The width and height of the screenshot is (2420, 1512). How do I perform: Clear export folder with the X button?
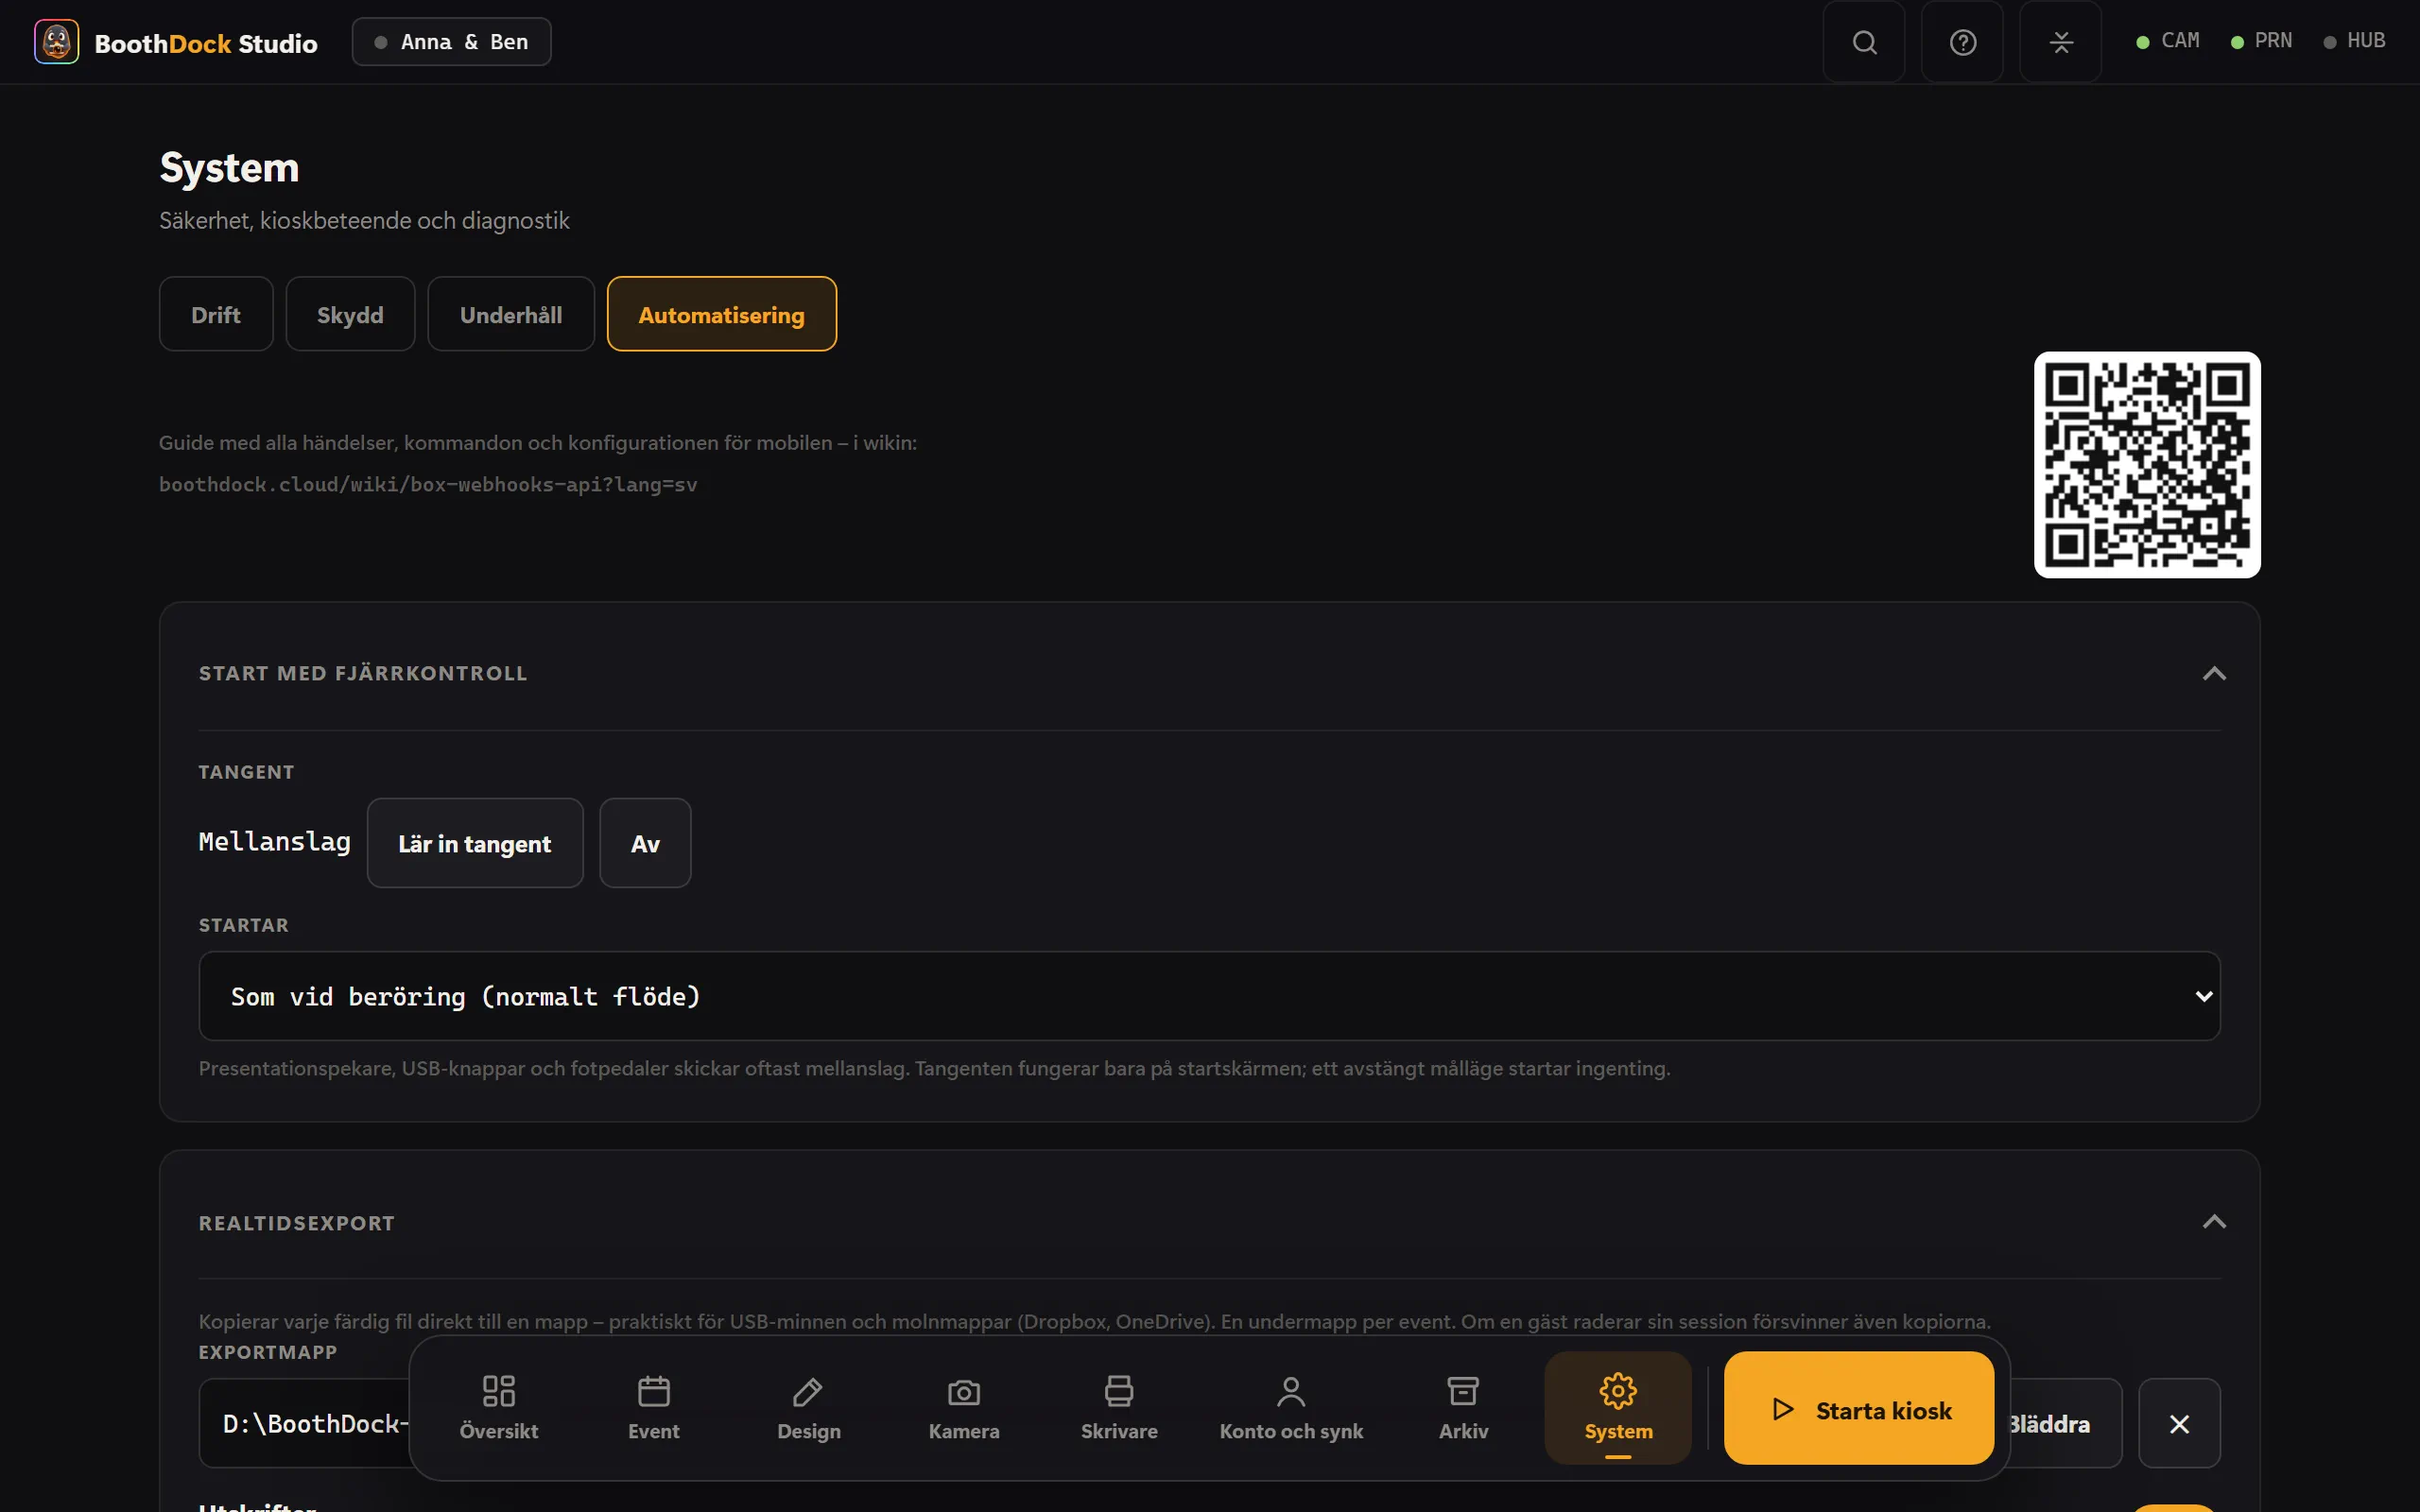click(x=2179, y=1423)
